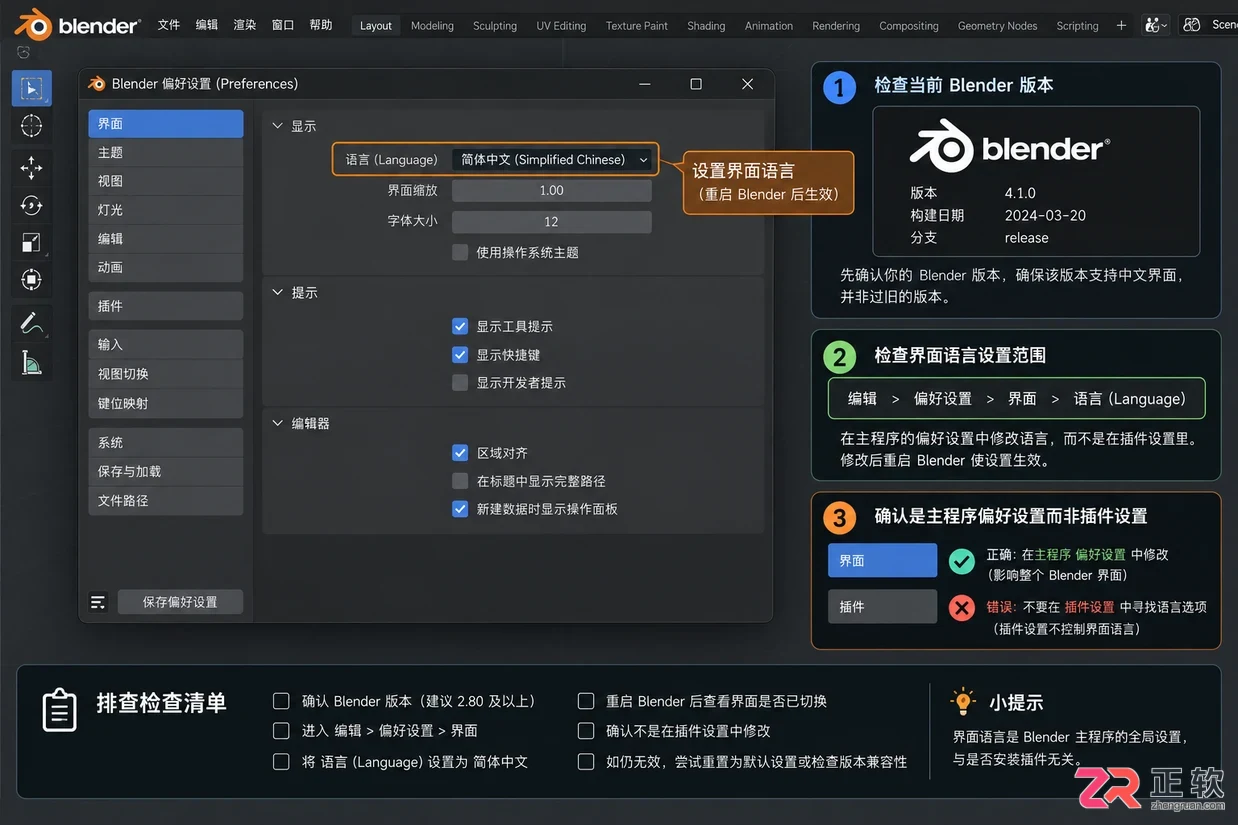Adjust the 界面缩放 value field

point(552,190)
